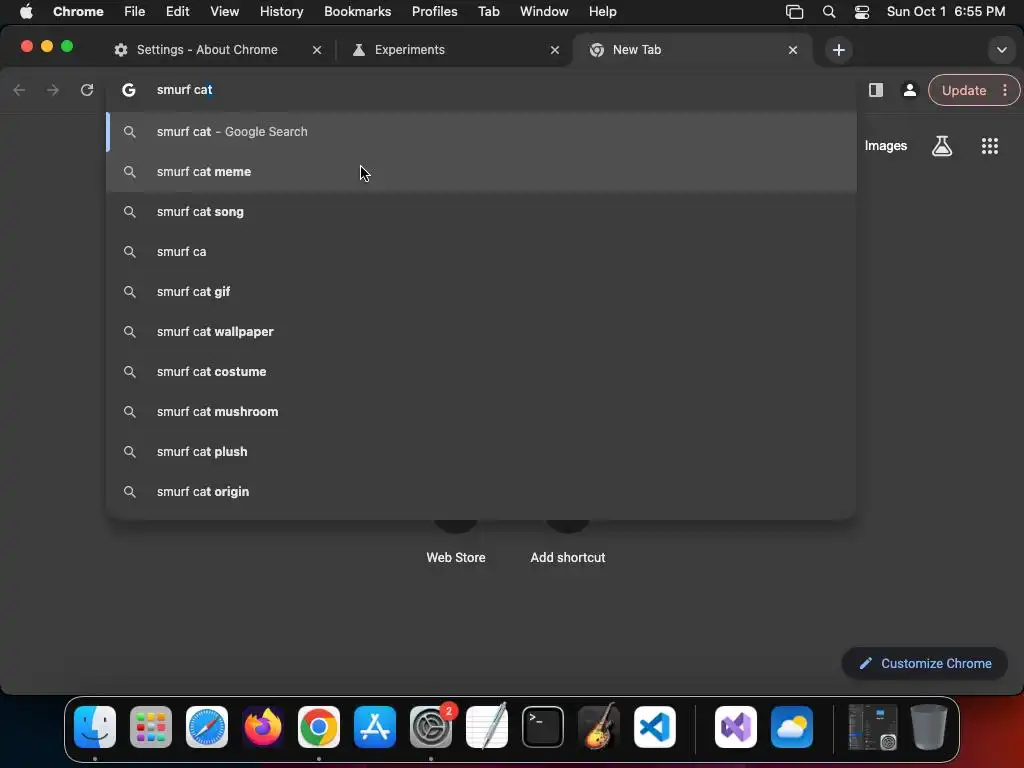Image resolution: width=1024 pixels, height=768 pixels.
Task: Open App Store from the dock
Action: coord(375,727)
